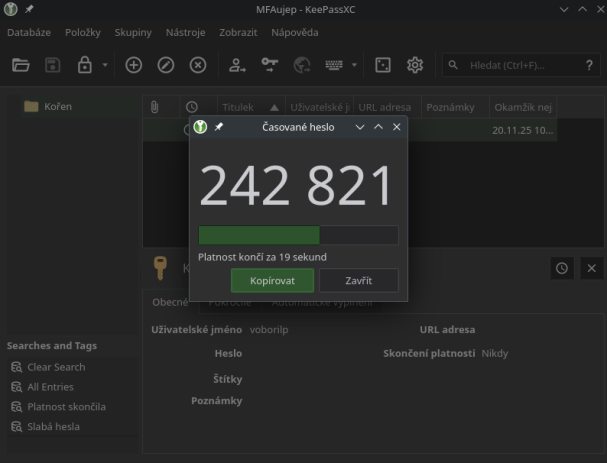Image resolution: width=607 pixels, height=463 pixels.
Task: Open the Databáze menu
Action: [28, 32]
